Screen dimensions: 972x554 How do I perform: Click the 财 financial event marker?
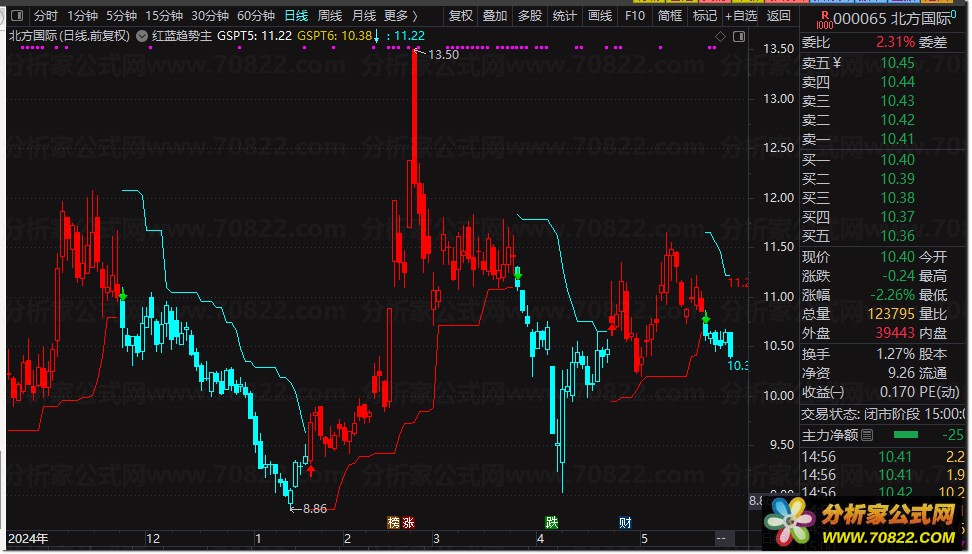click(x=625, y=522)
